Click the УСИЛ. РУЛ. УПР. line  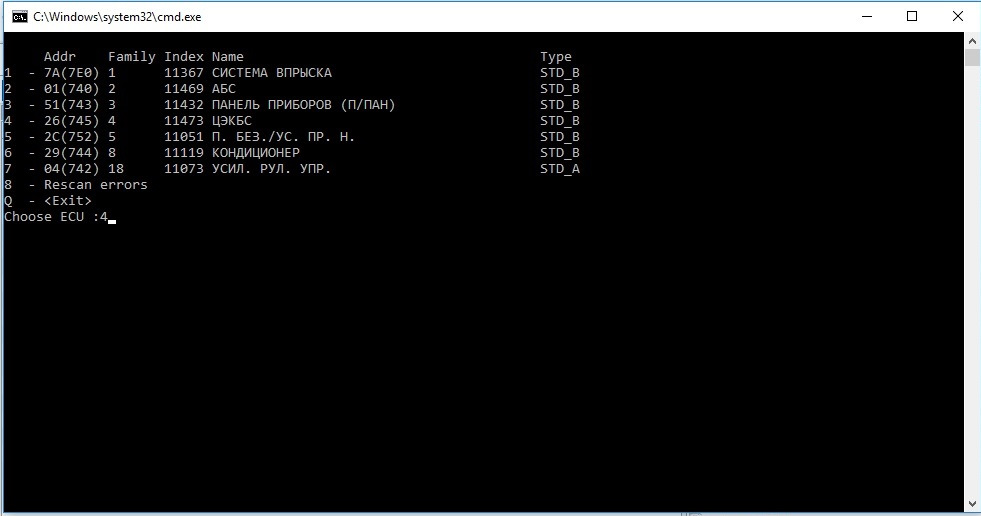pos(292,169)
